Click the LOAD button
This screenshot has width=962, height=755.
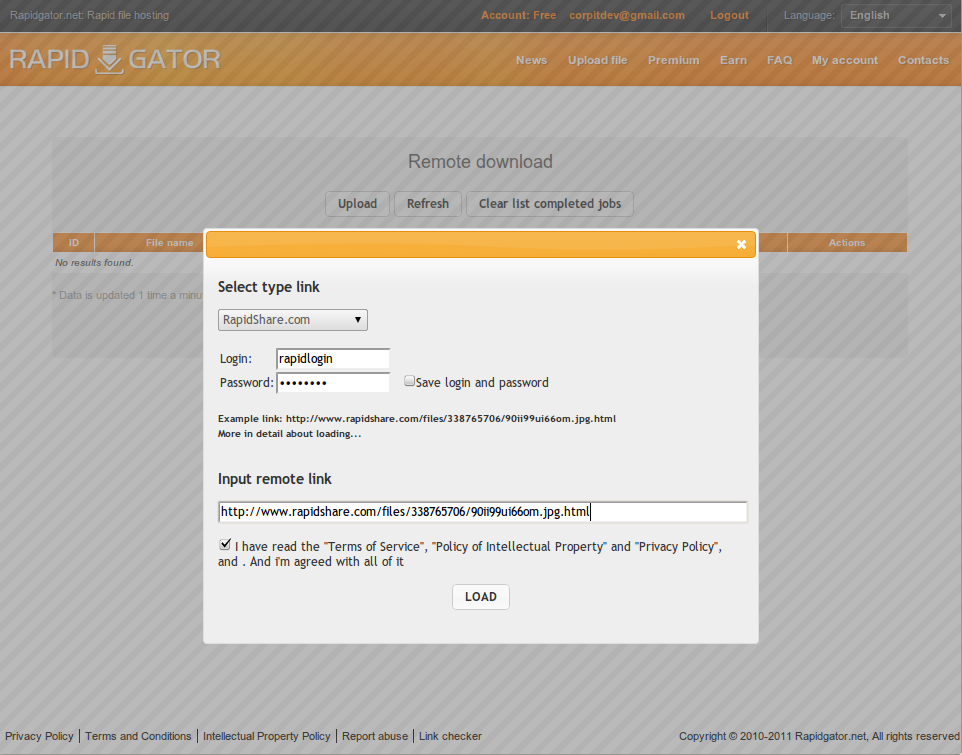click(481, 597)
